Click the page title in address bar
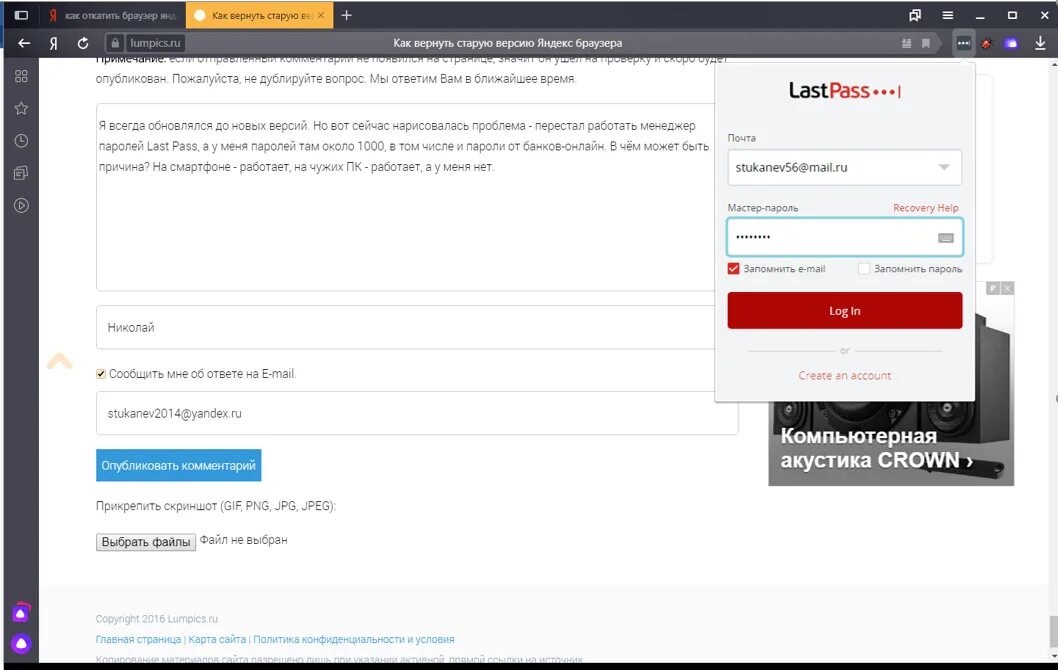The image size is (1058, 670). pyautogui.click(x=507, y=43)
